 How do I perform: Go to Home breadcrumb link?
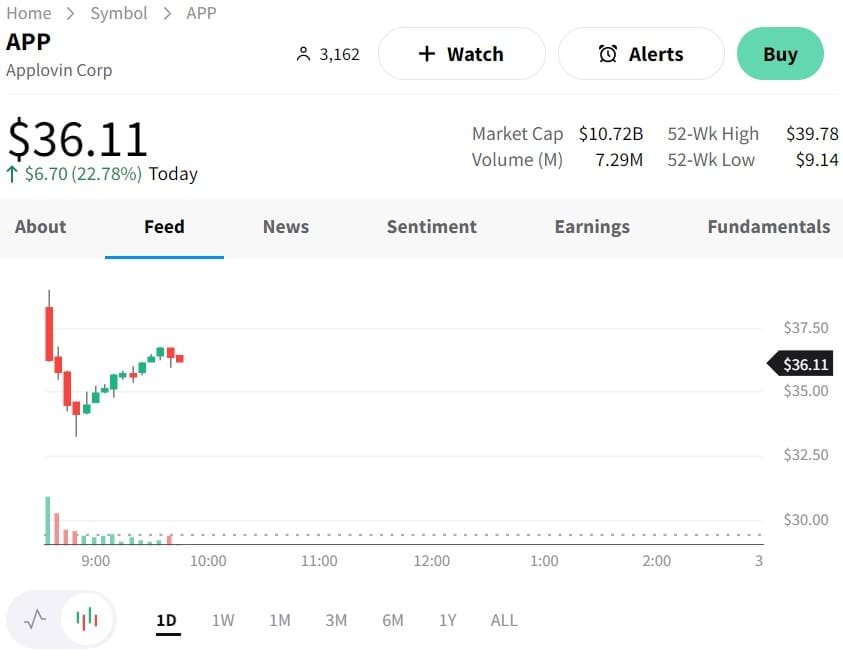pos(28,13)
